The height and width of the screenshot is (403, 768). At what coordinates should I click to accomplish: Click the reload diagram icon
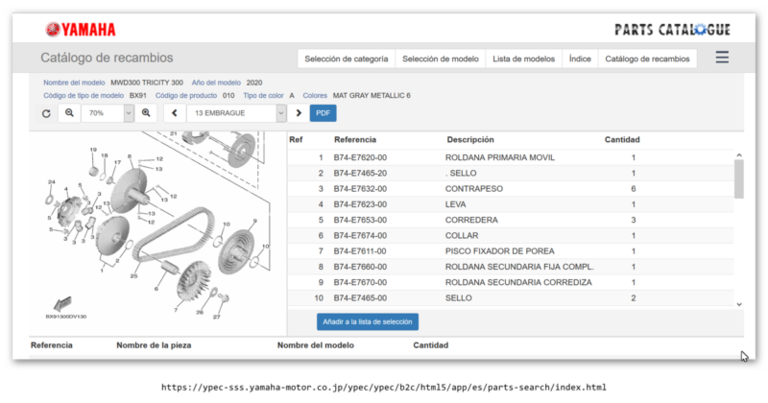(x=46, y=113)
